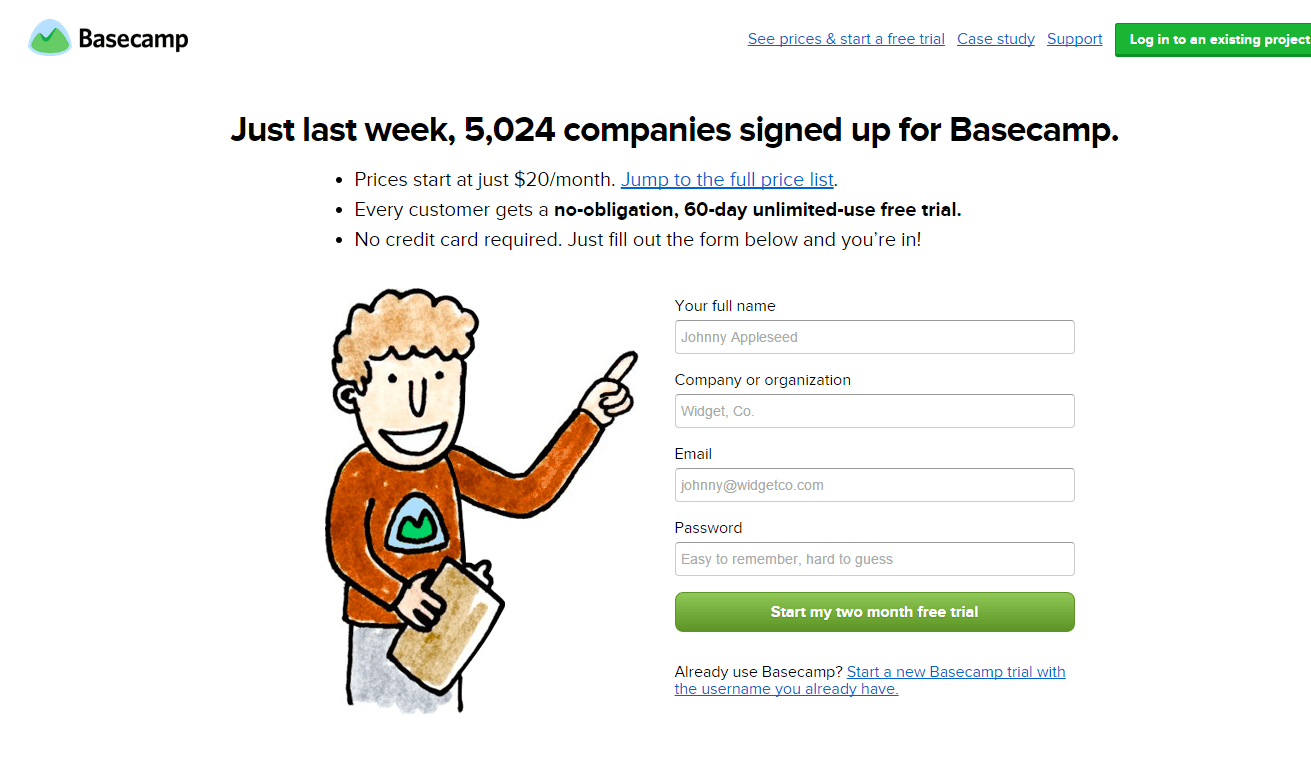Click into the Email text box

click(875, 485)
